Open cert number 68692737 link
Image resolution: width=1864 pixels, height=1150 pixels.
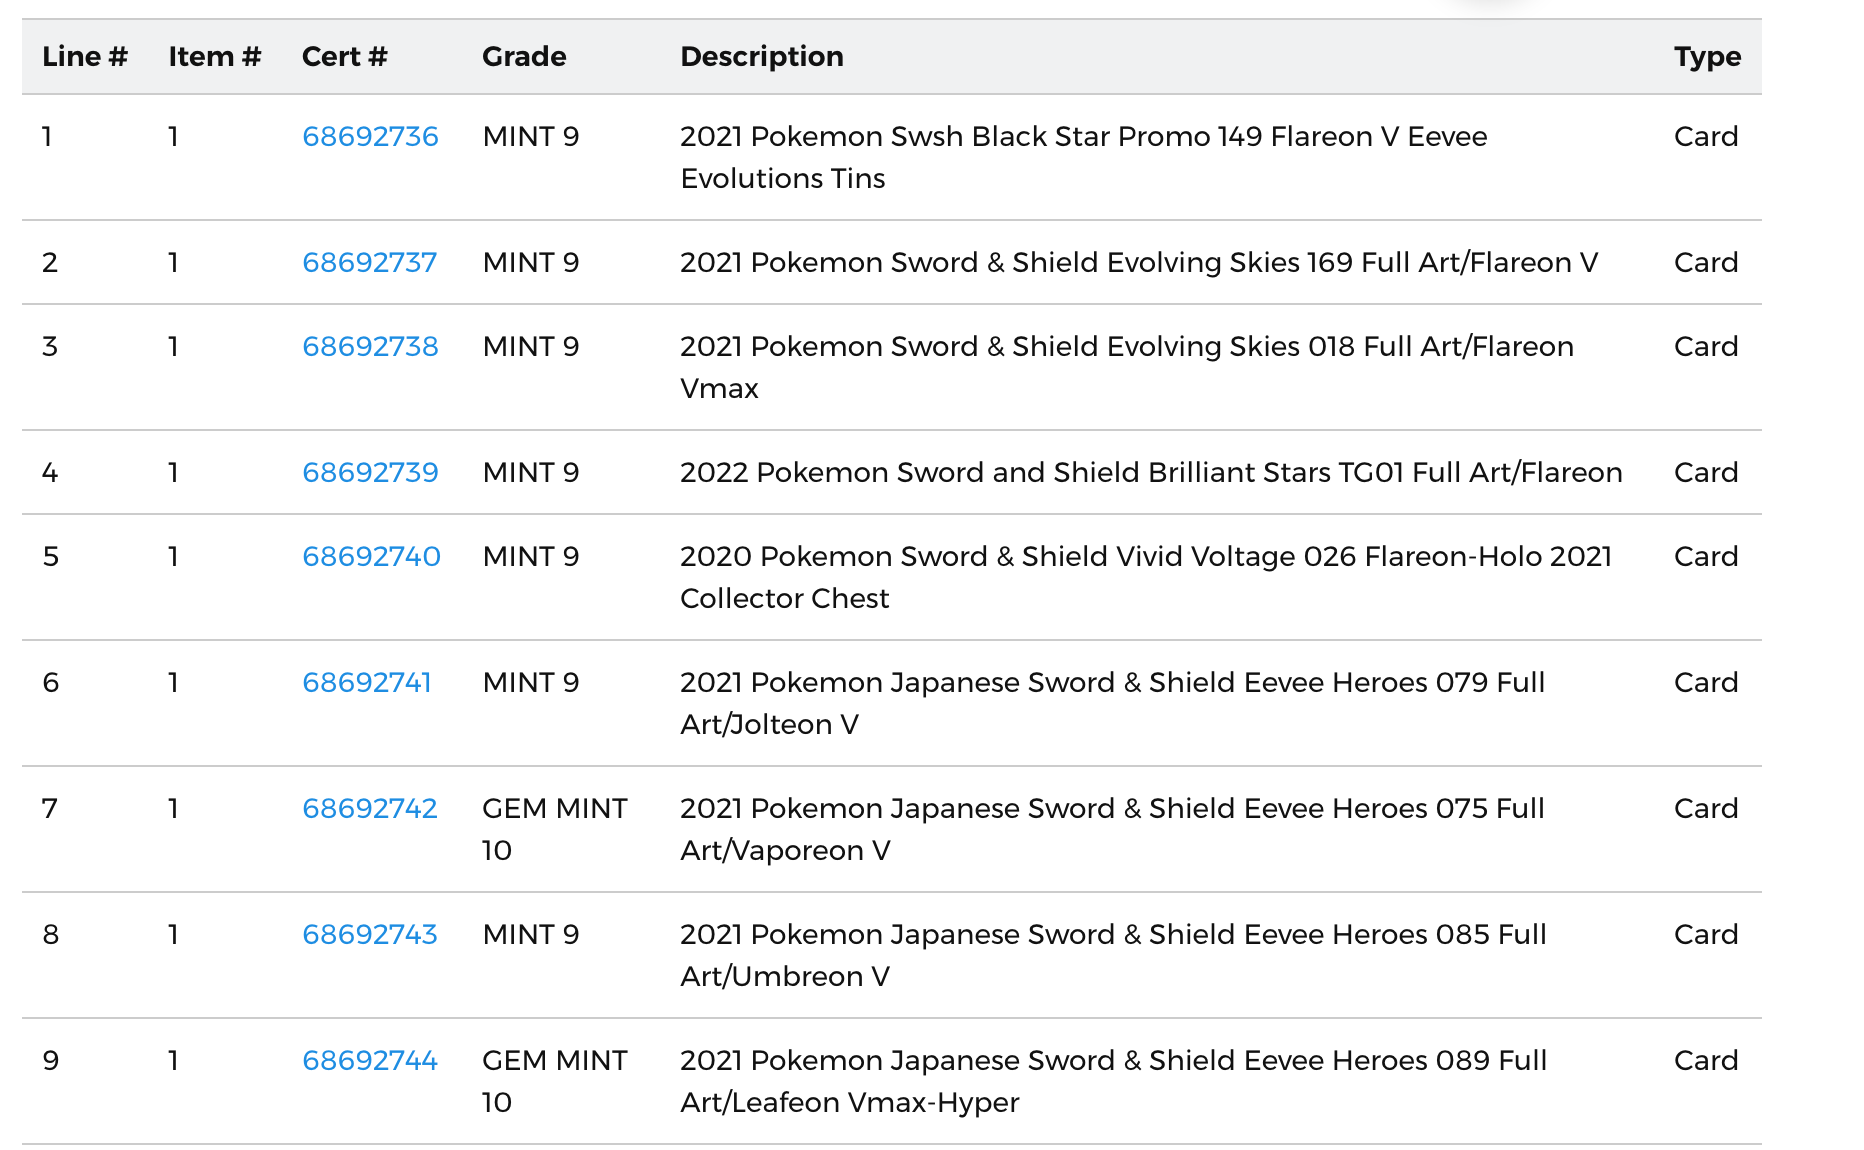(369, 262)
